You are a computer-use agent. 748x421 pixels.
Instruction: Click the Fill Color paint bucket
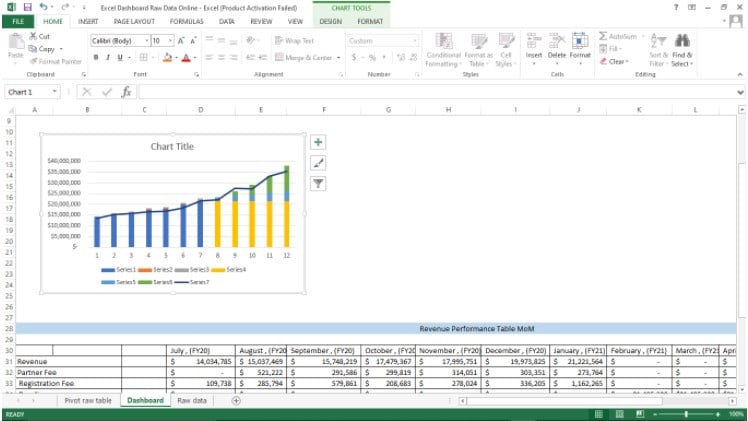(167, 58)
